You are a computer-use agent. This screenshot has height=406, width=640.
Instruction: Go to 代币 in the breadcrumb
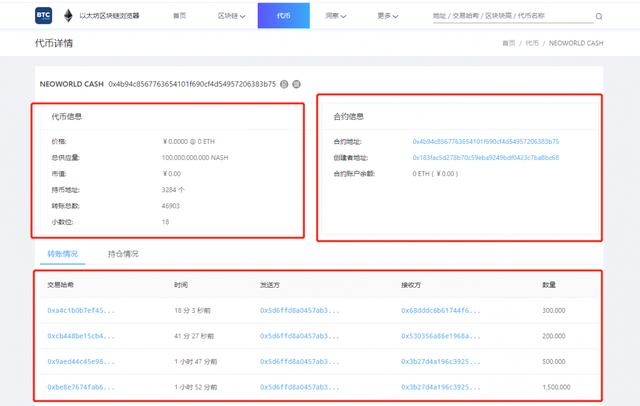pyautogui.click(x=532, y=43)
